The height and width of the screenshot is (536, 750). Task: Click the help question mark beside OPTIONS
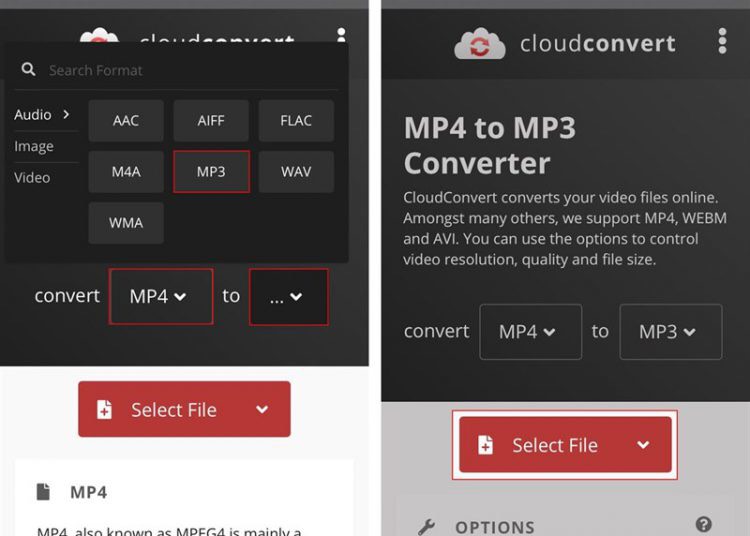pos(704,525)
